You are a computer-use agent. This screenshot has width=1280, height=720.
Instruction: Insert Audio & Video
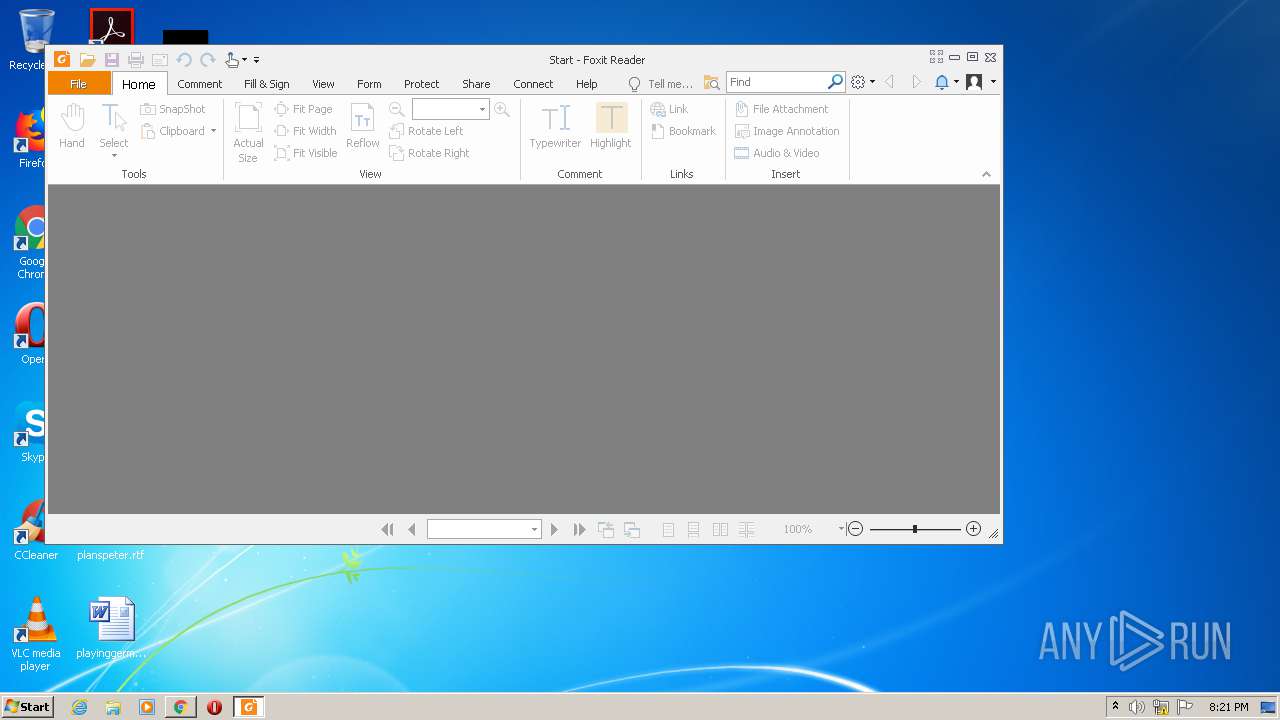pos(777,153)
